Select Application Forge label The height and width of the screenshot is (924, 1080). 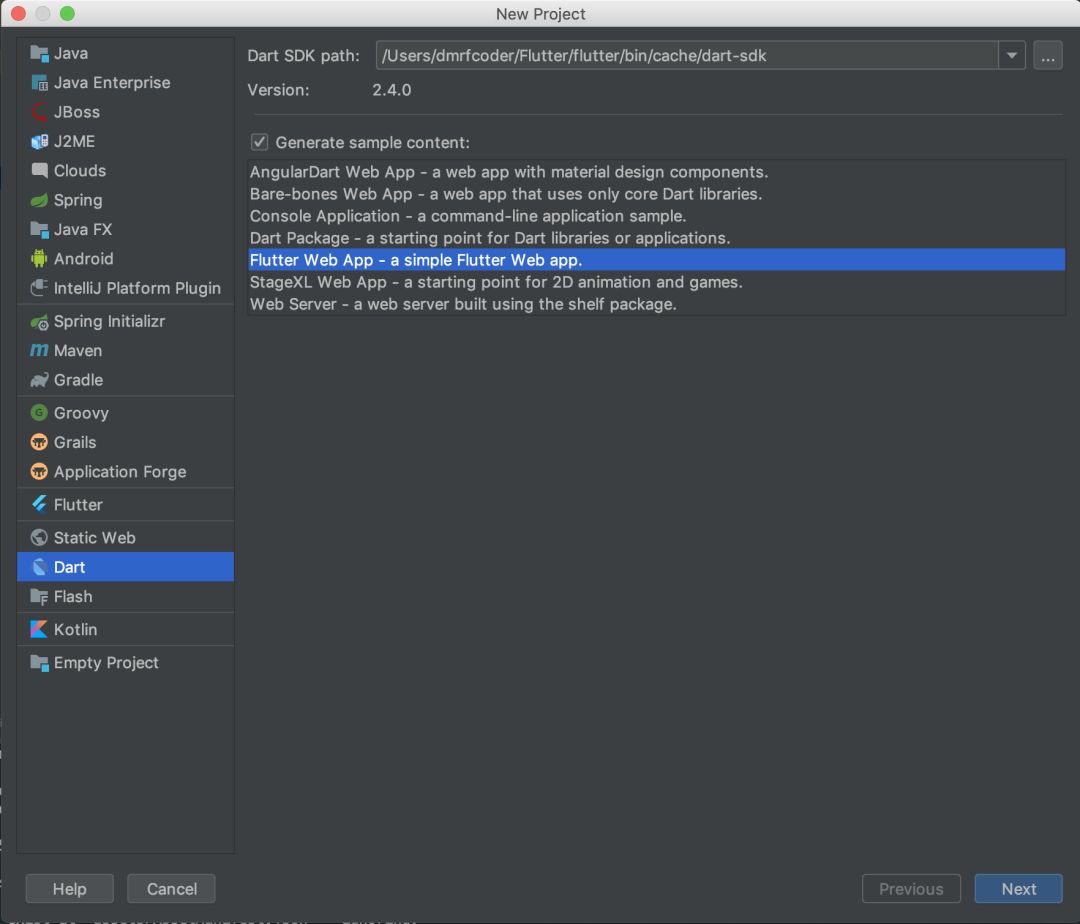click(x=120, y=472)
